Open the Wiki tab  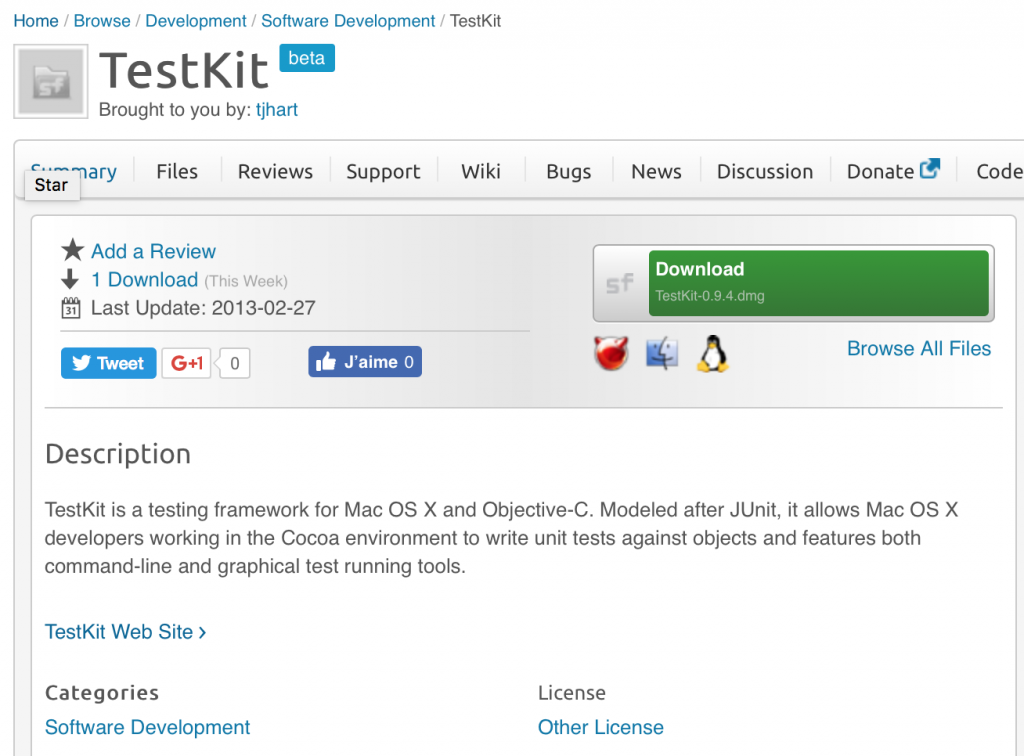[481, 172]
